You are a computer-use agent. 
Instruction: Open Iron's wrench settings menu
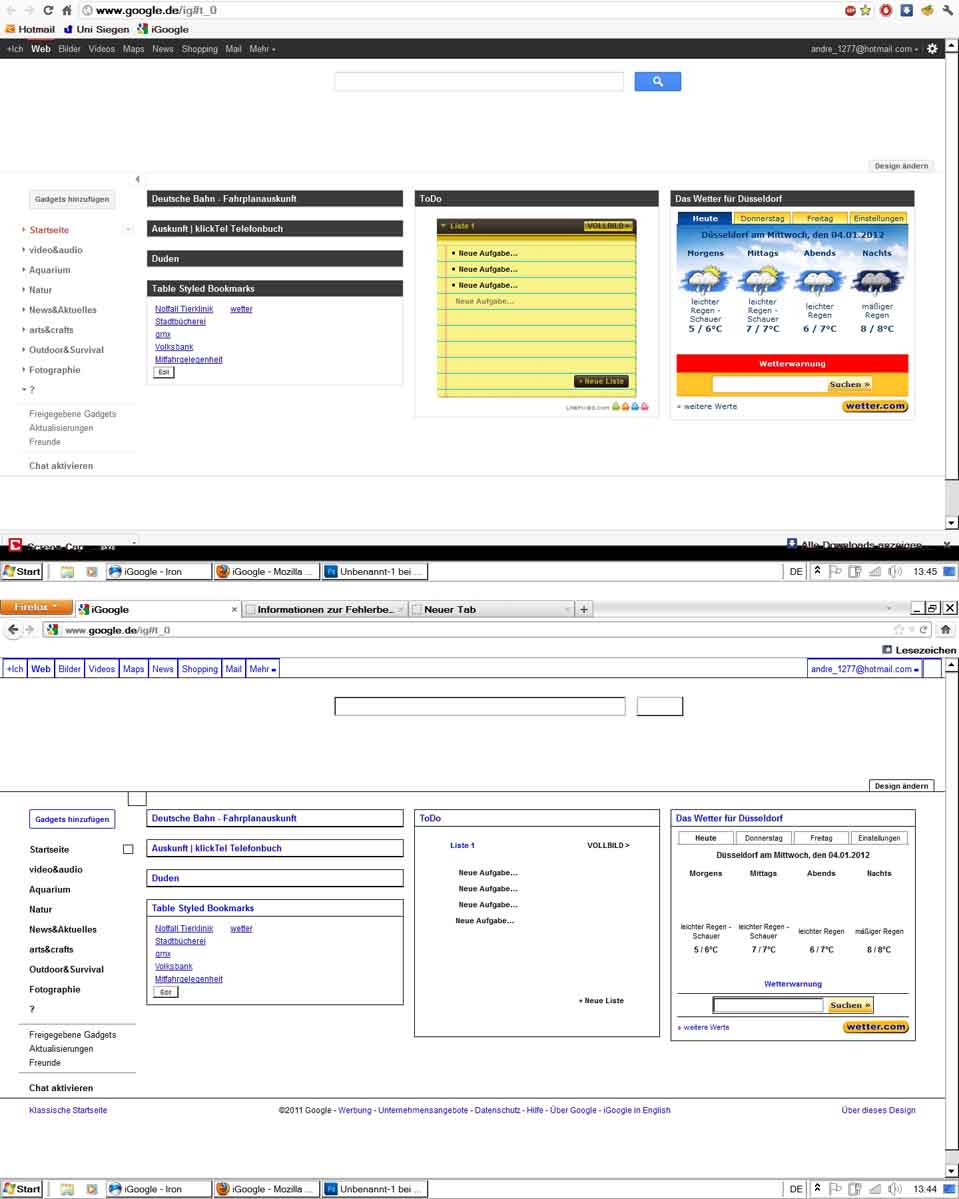(947, 10)
